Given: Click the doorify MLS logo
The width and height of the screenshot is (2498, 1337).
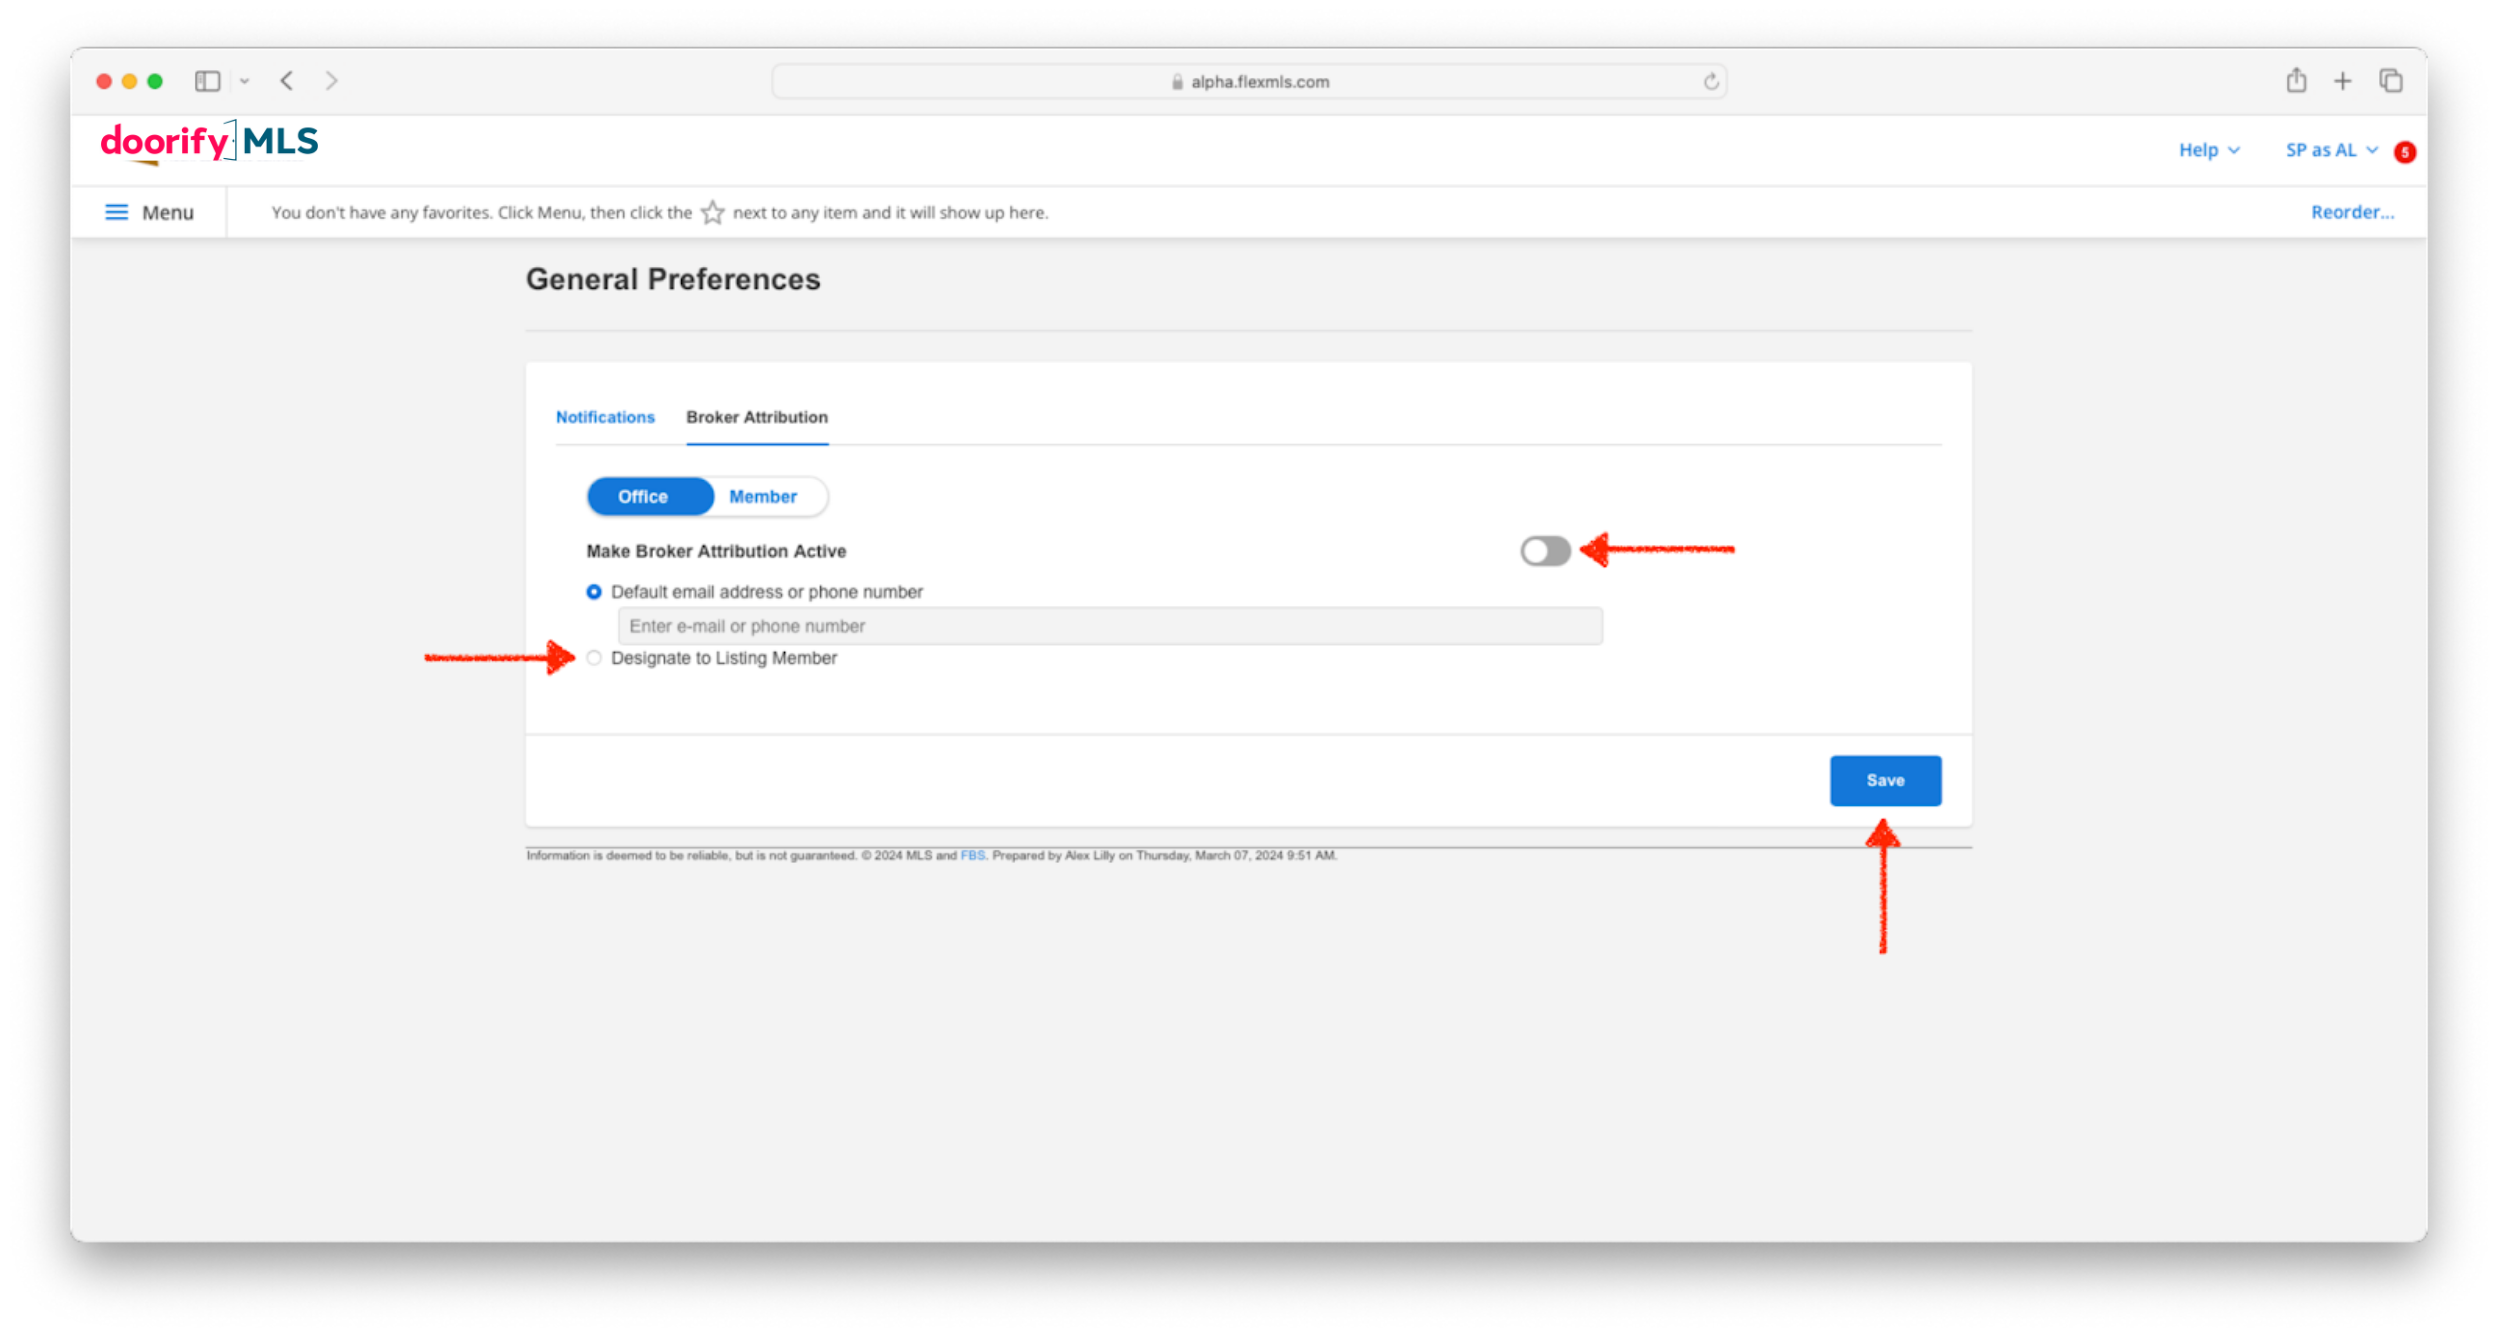Looking at the screenshot, I should point(209,142).
